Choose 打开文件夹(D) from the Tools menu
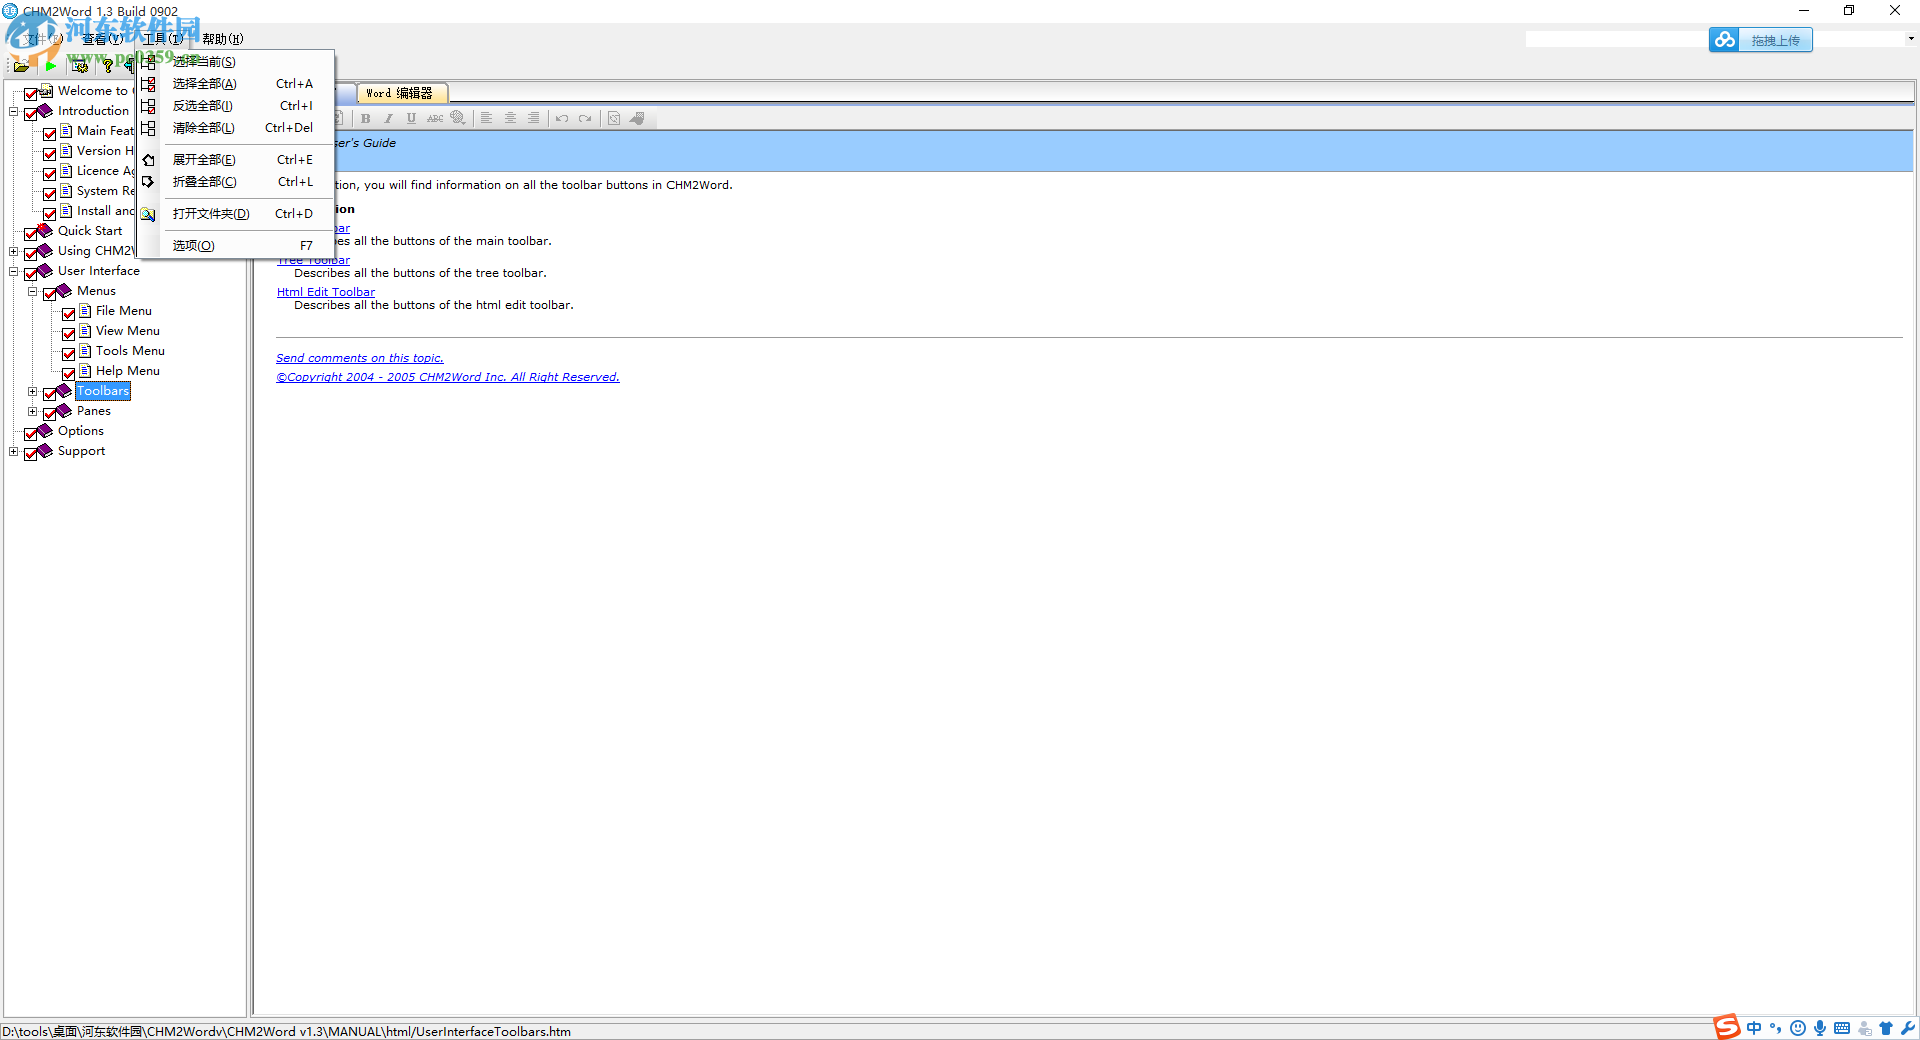Viewport: 1920px width, 1040px height. 236,214
